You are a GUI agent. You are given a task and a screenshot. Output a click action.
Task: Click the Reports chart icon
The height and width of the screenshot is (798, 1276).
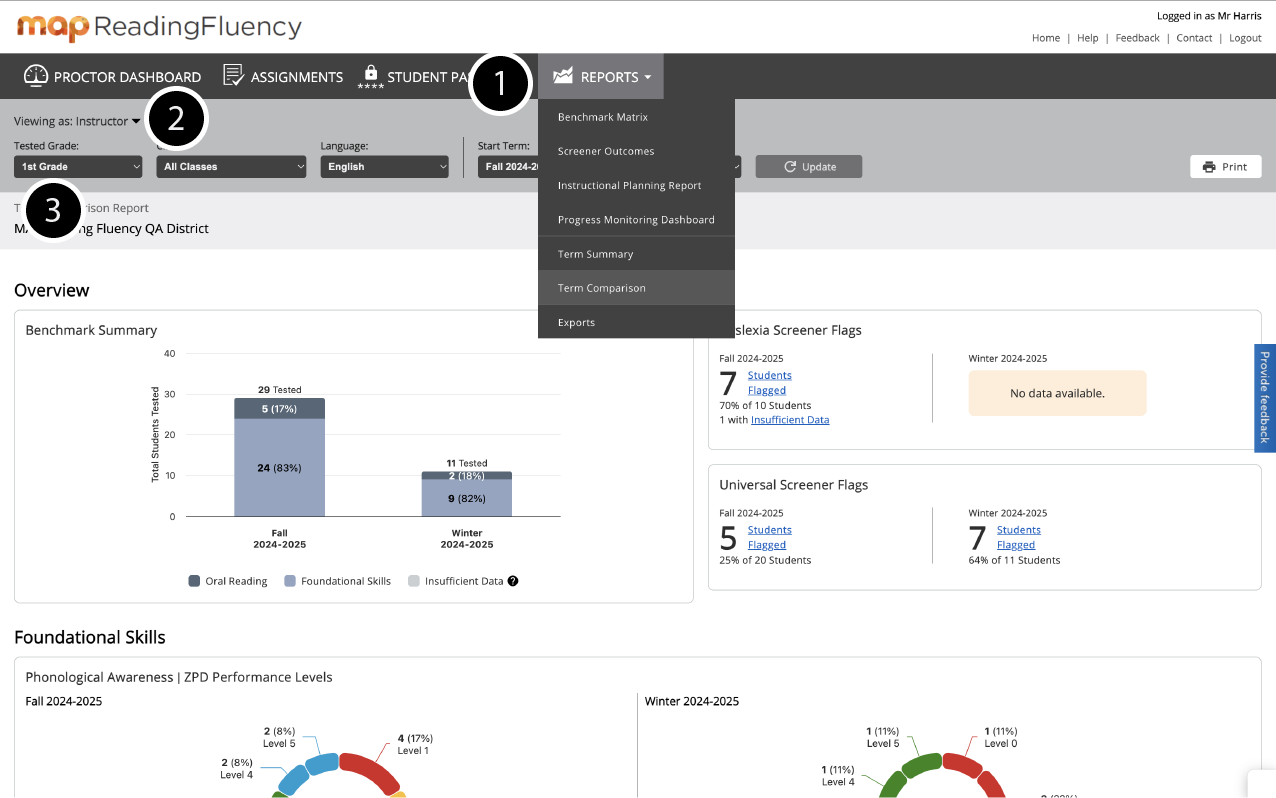(563, 76)
